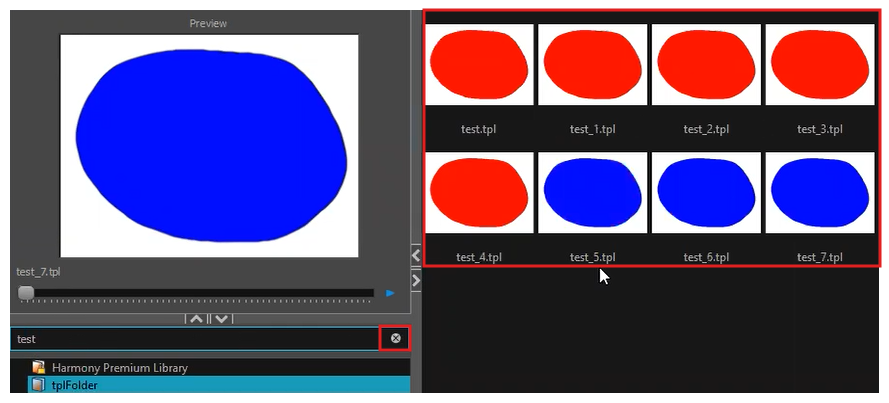The image size is (889, 403).
Task: Select the test_3.tpl template thumbnail
Action: pyautogui.click(x=820, y=65)
